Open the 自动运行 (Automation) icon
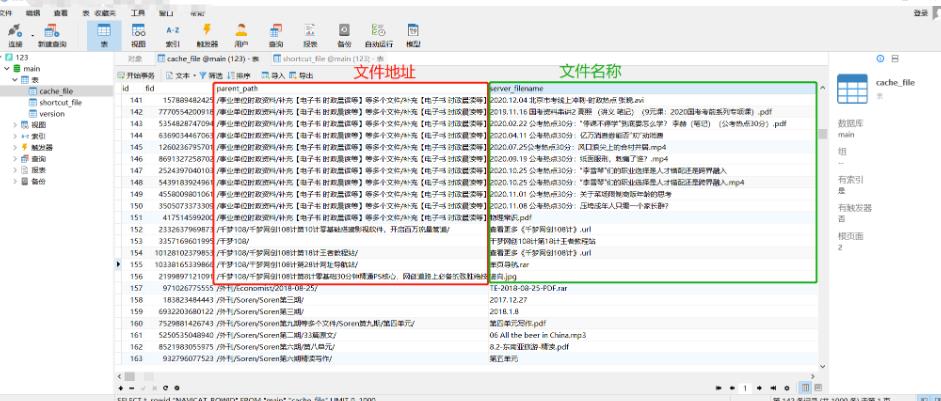 pos(379,35)
